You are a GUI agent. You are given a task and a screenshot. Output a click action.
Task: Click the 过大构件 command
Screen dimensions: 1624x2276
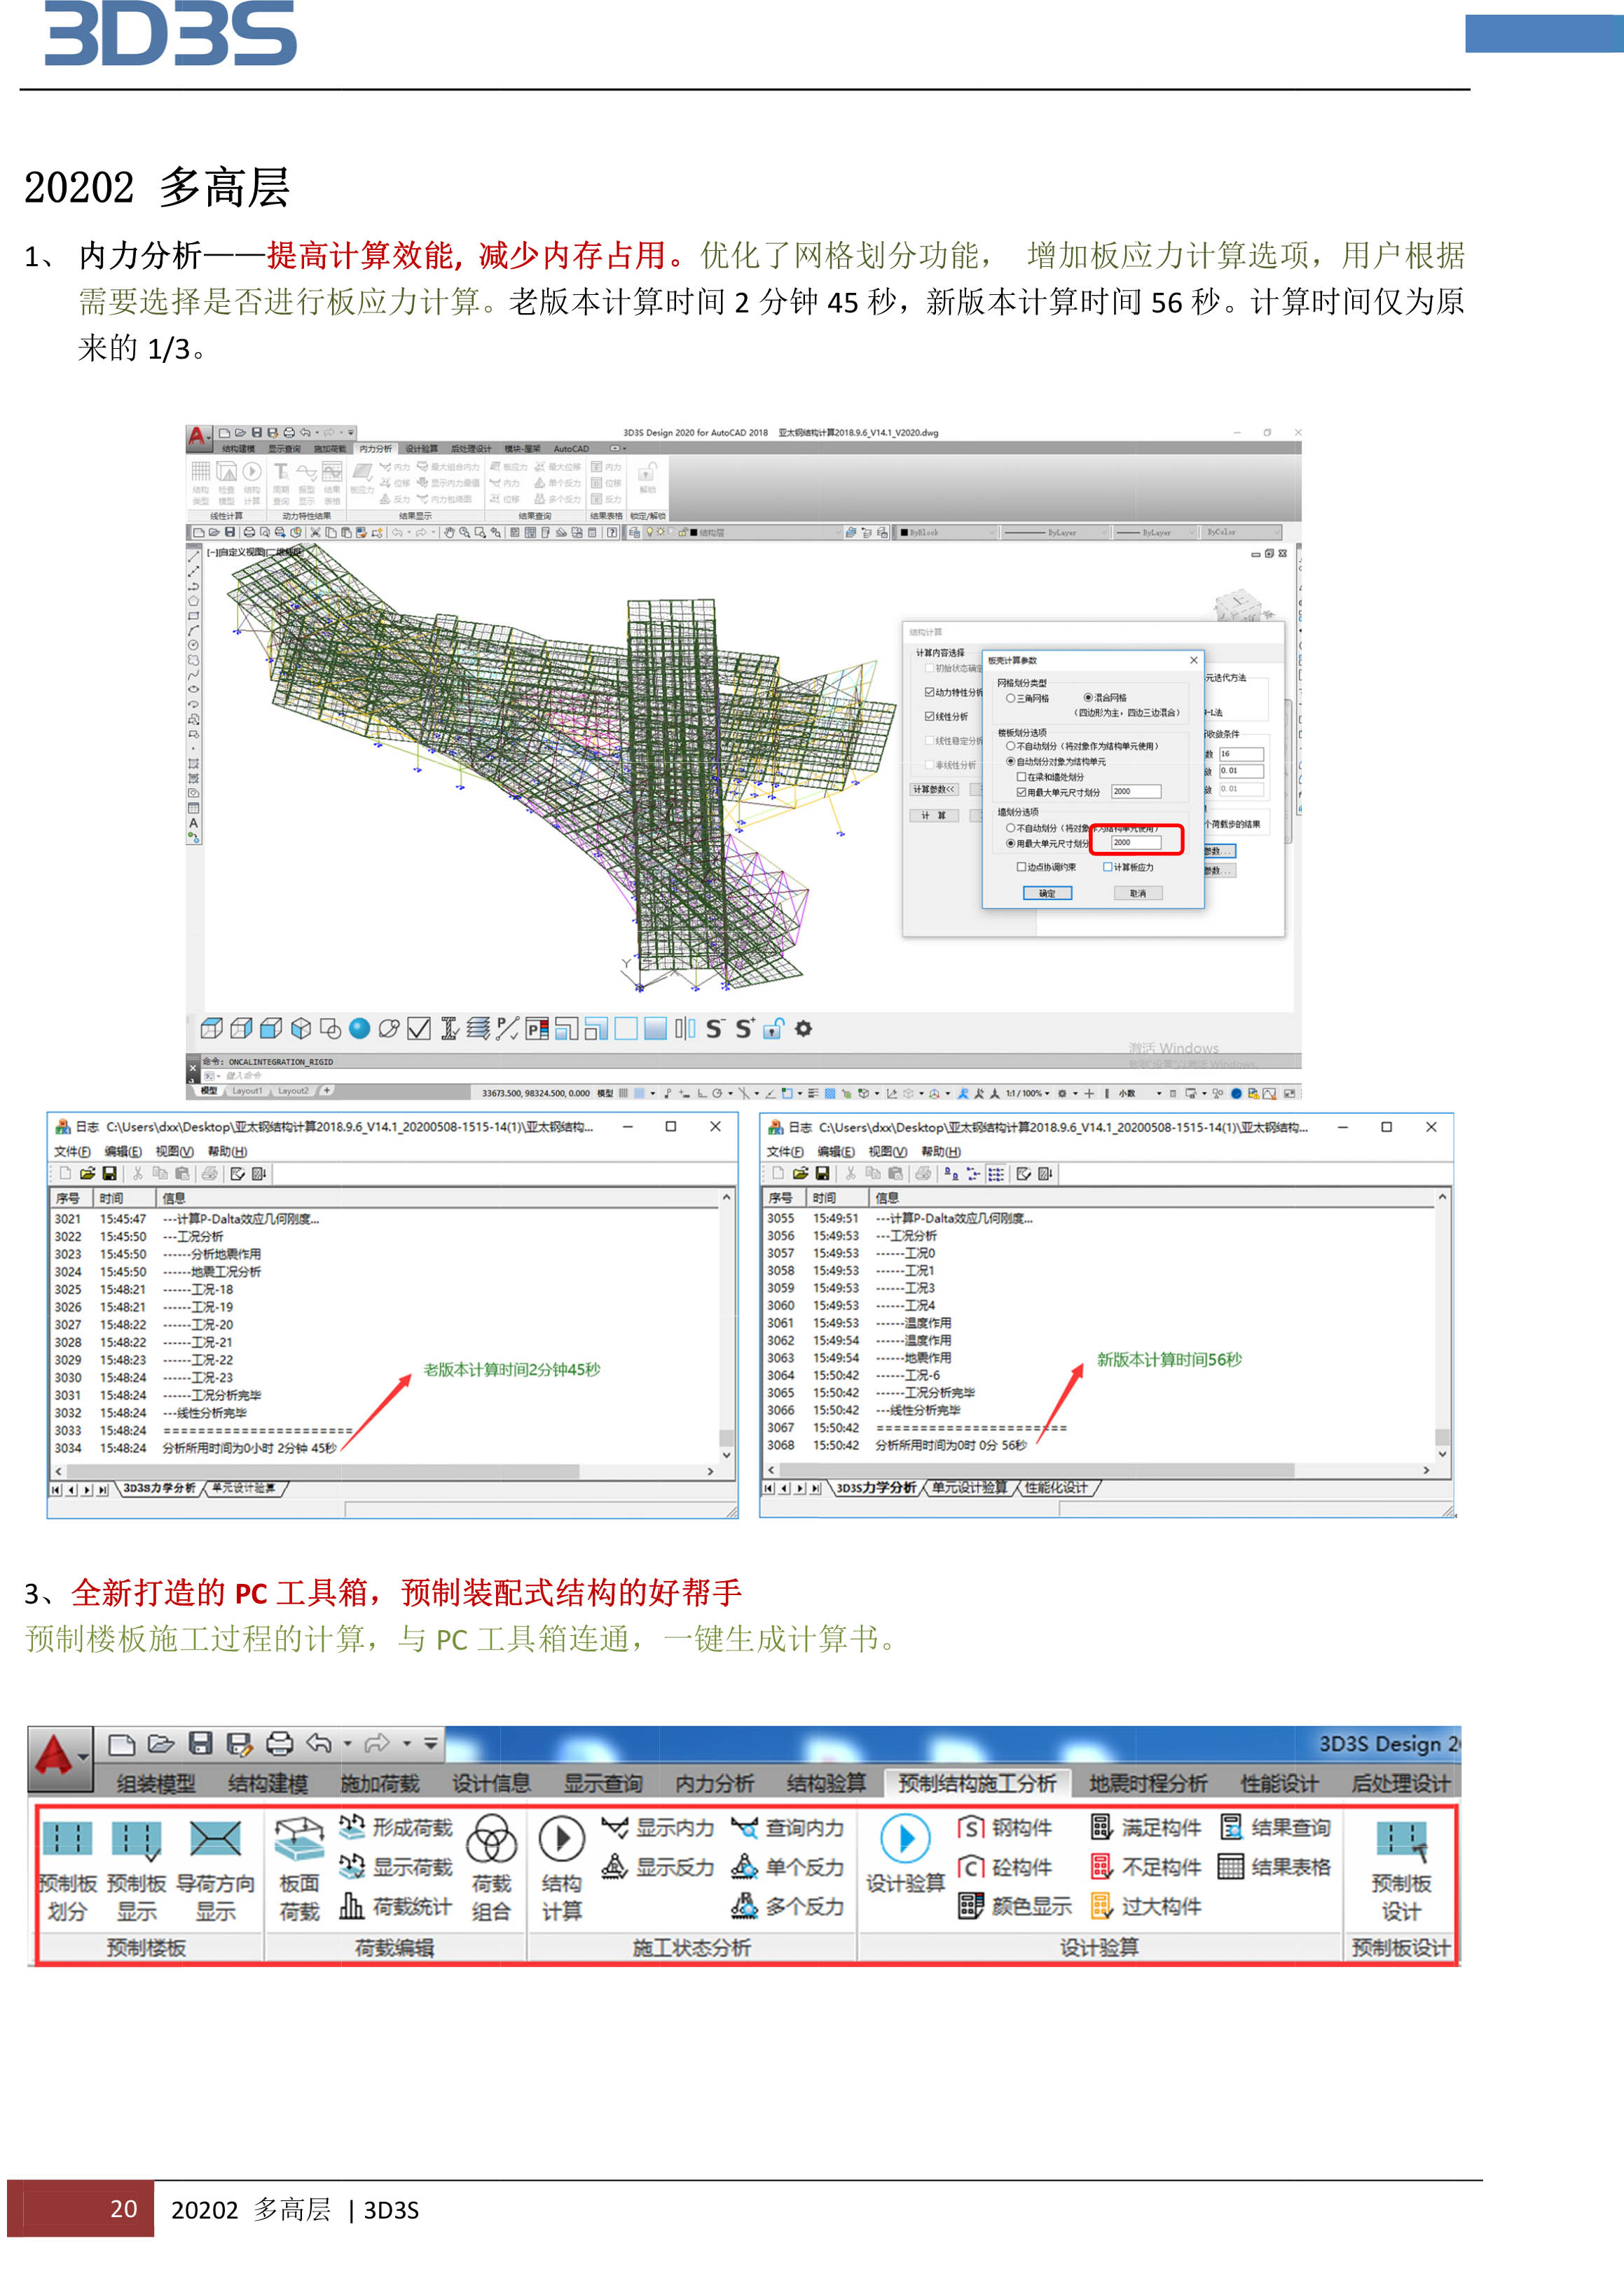tap(1145, 1907)
